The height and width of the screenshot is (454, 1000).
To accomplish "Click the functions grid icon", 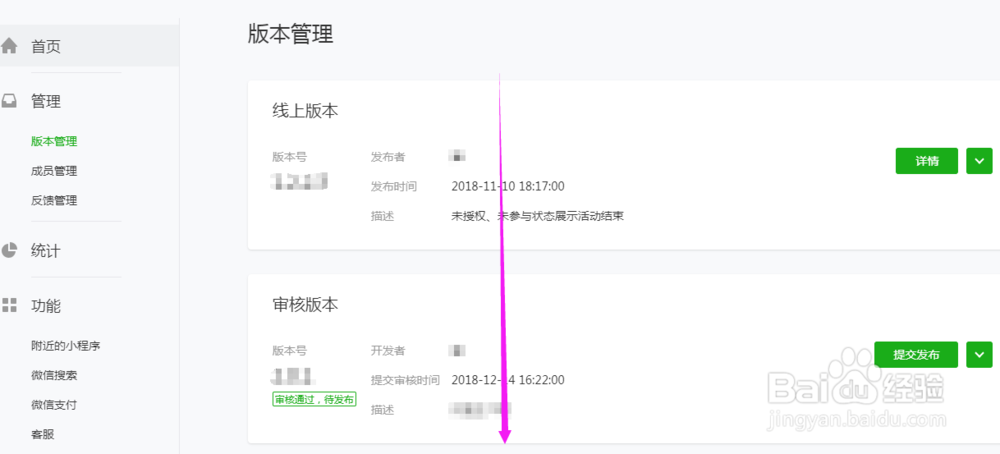I will [x=9, y=305].
